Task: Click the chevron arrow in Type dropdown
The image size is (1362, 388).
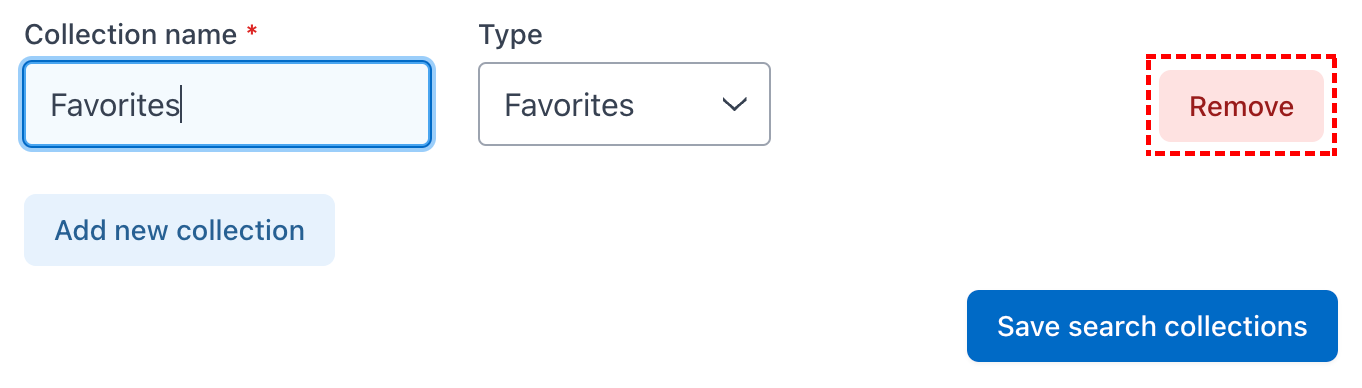Action: (x=735, y=104)
